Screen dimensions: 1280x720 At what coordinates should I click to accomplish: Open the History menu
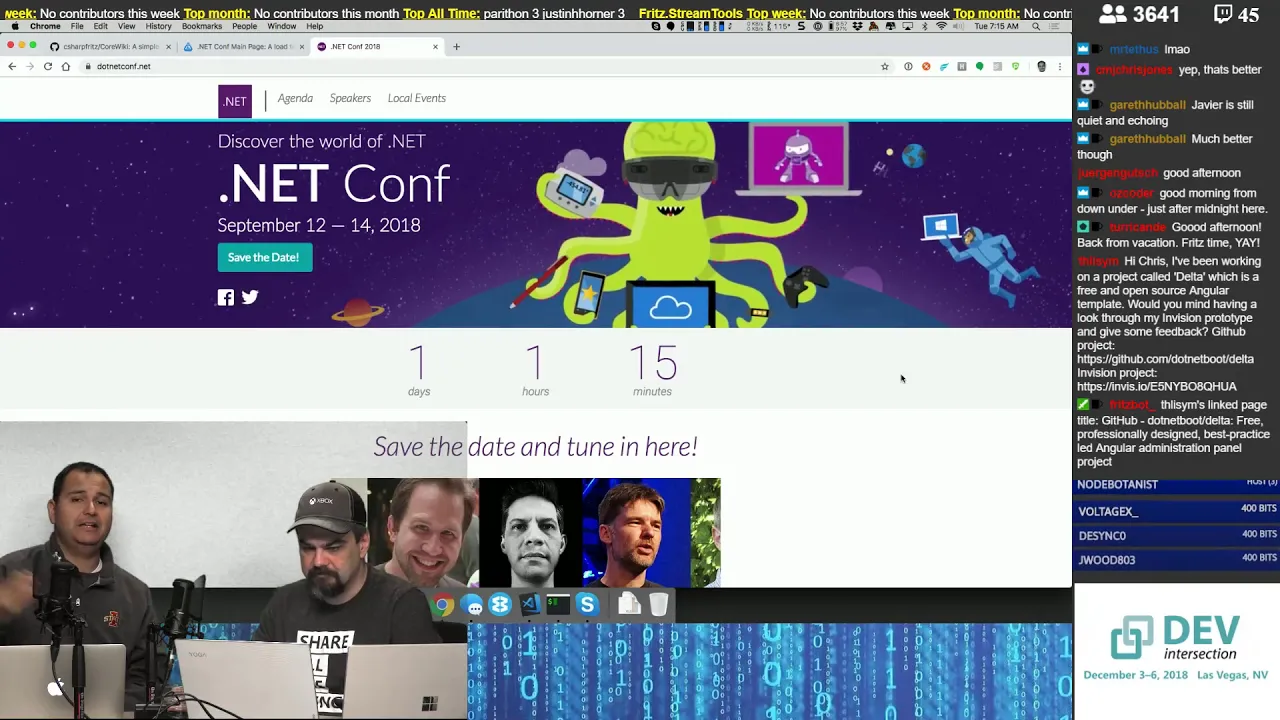[159, 26]
